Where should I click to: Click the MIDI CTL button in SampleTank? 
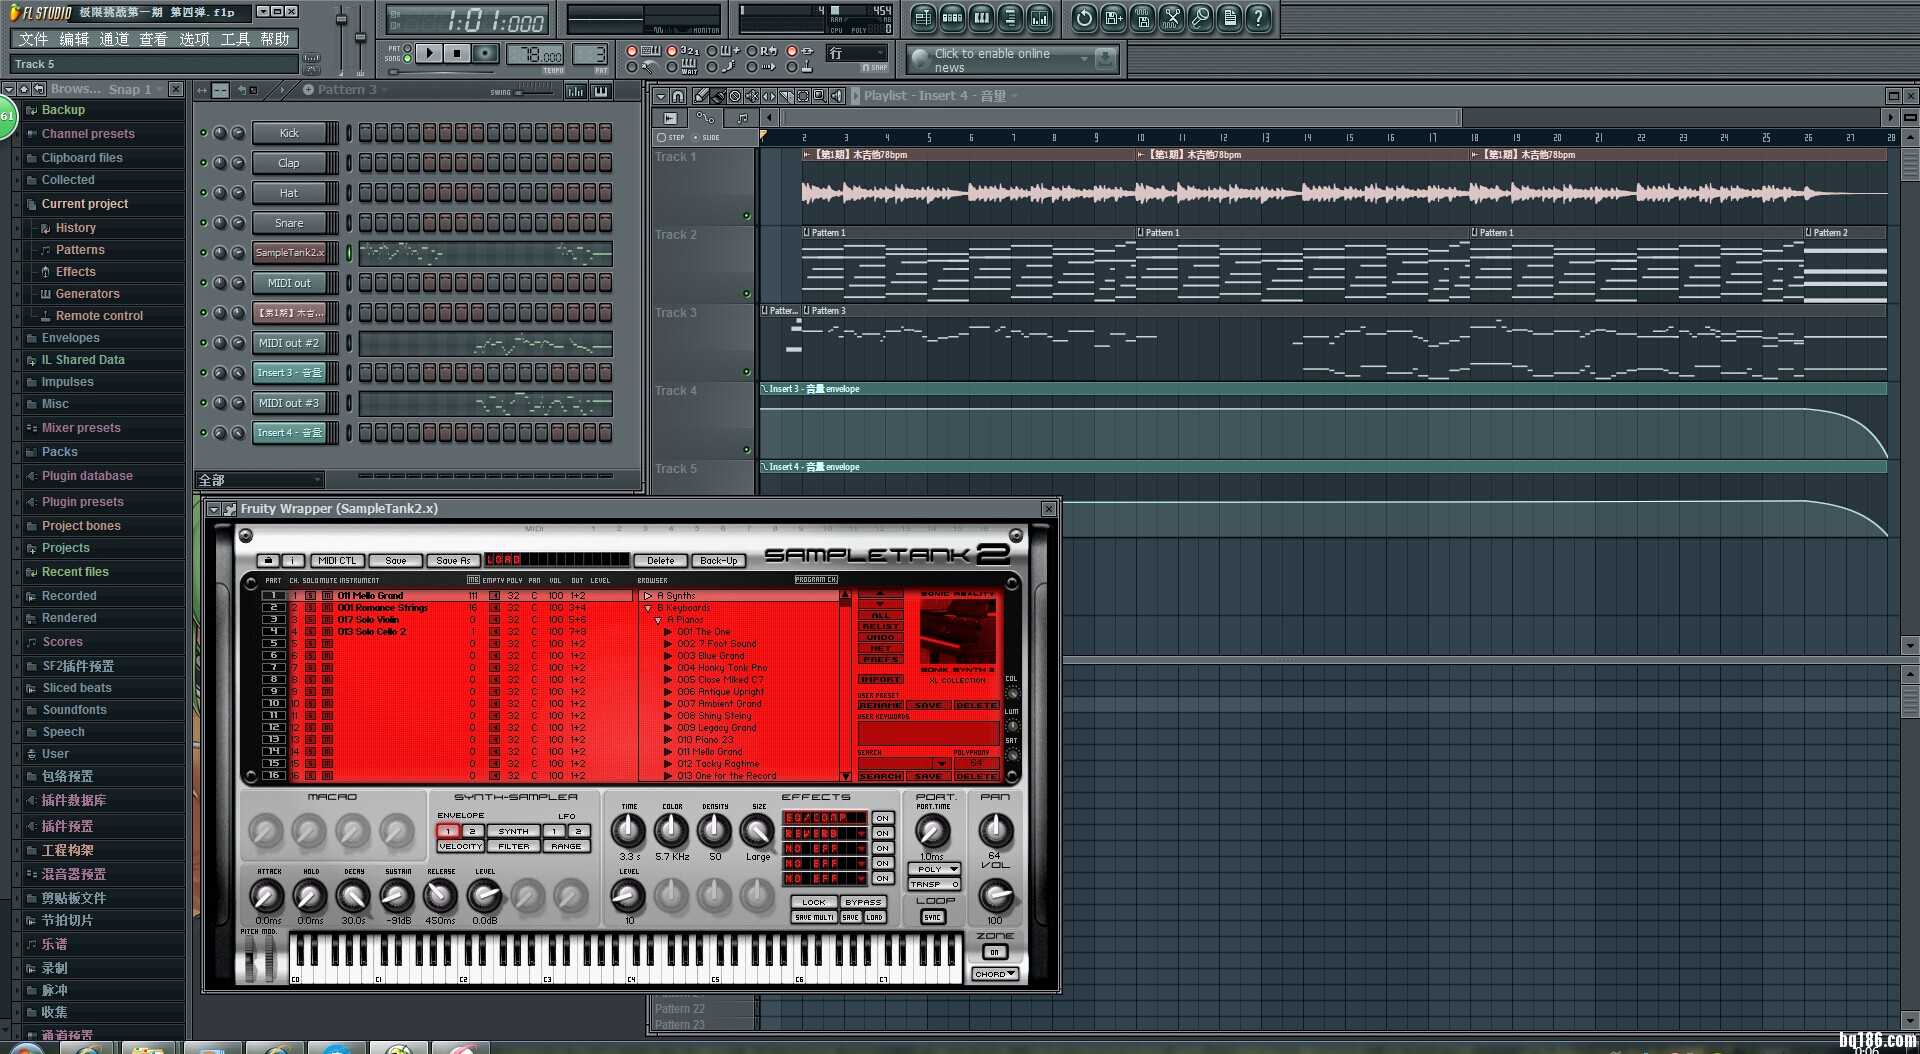click(337, 561)
